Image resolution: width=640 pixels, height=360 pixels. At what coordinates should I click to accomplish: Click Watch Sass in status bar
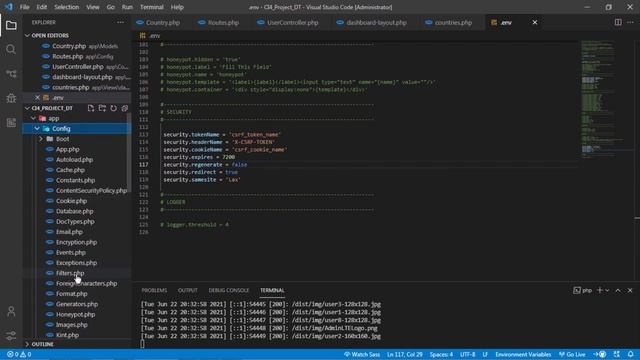[x=362, y=354]
